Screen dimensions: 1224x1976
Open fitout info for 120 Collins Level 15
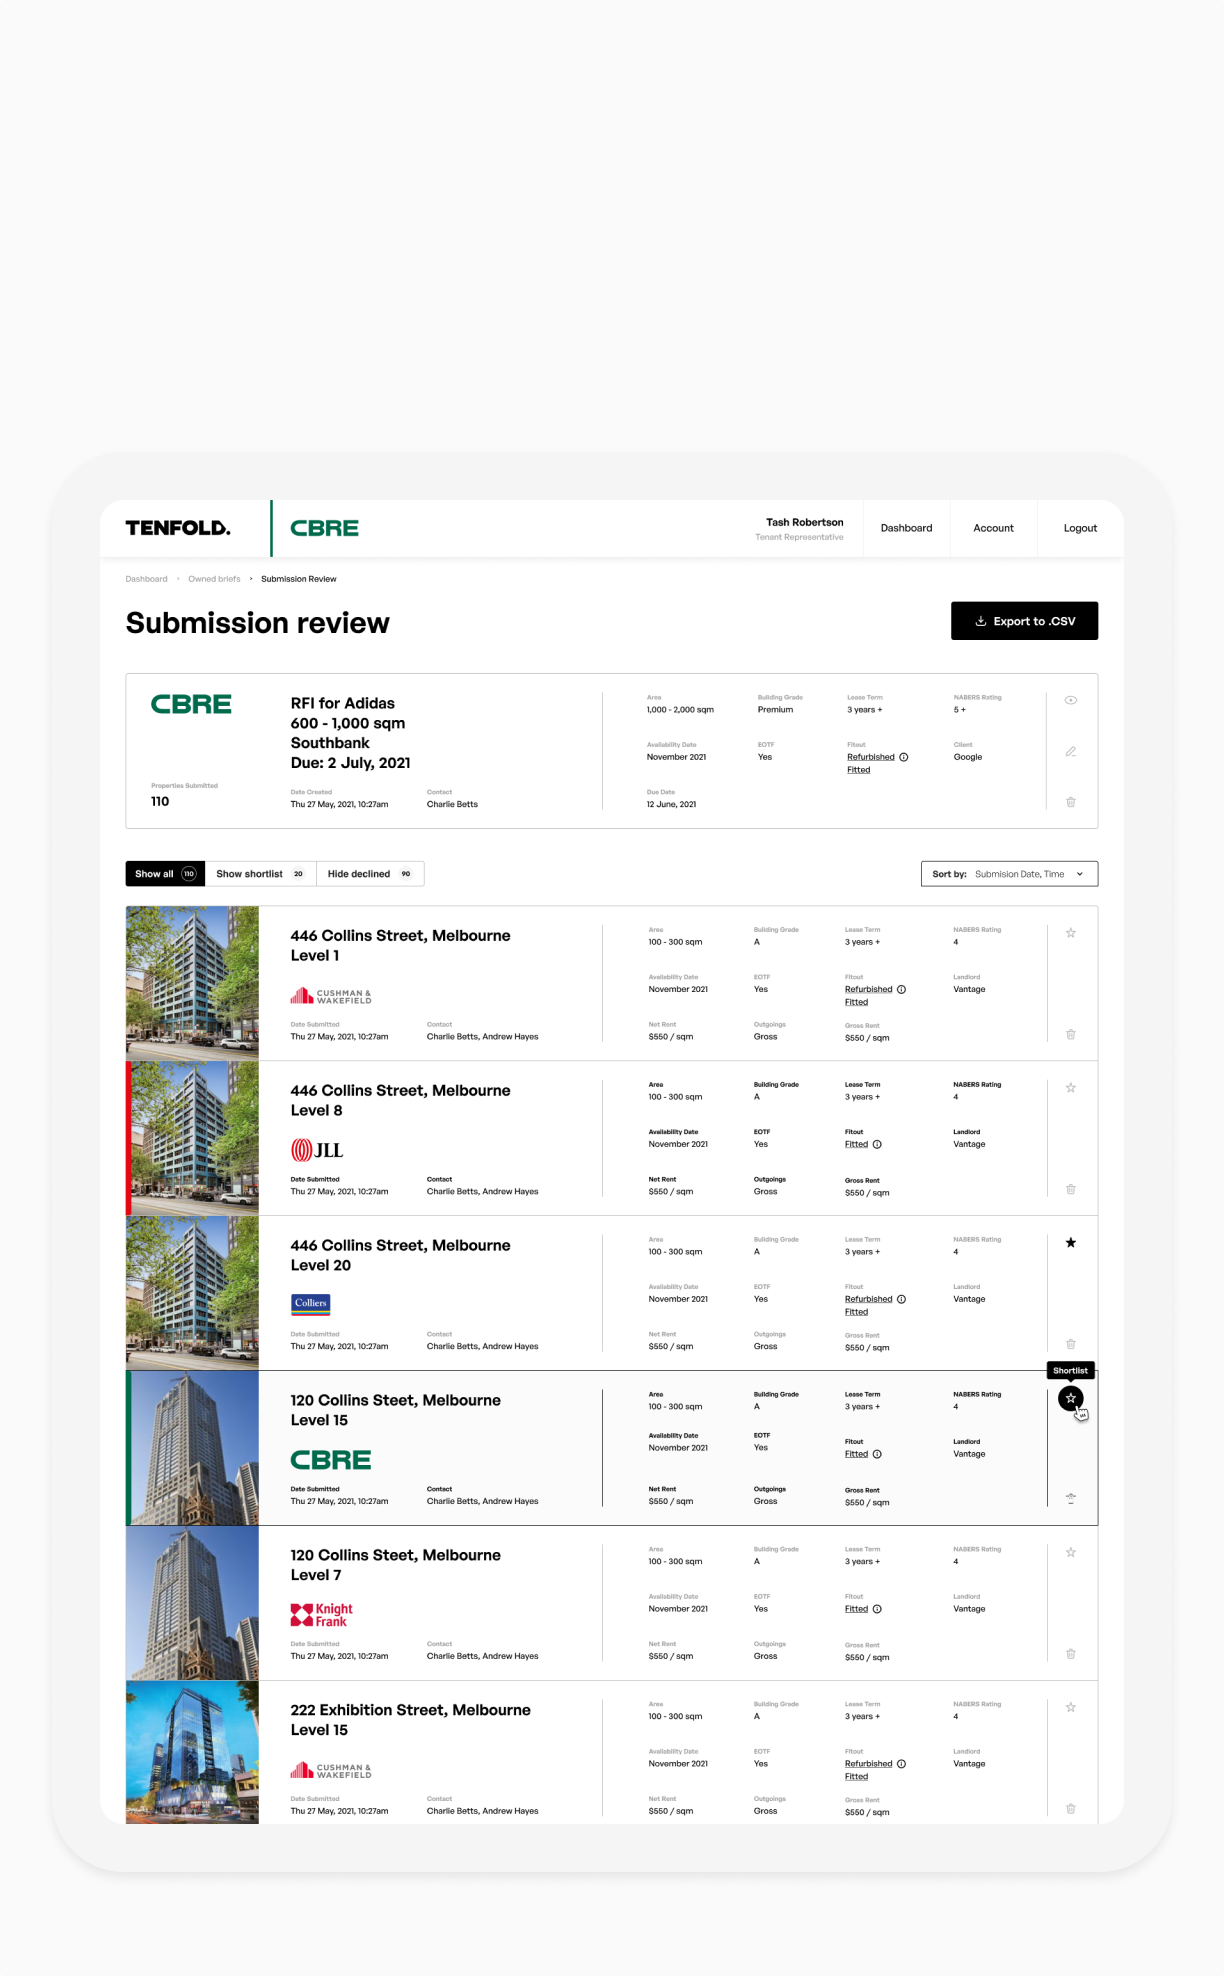point(877,1454)
